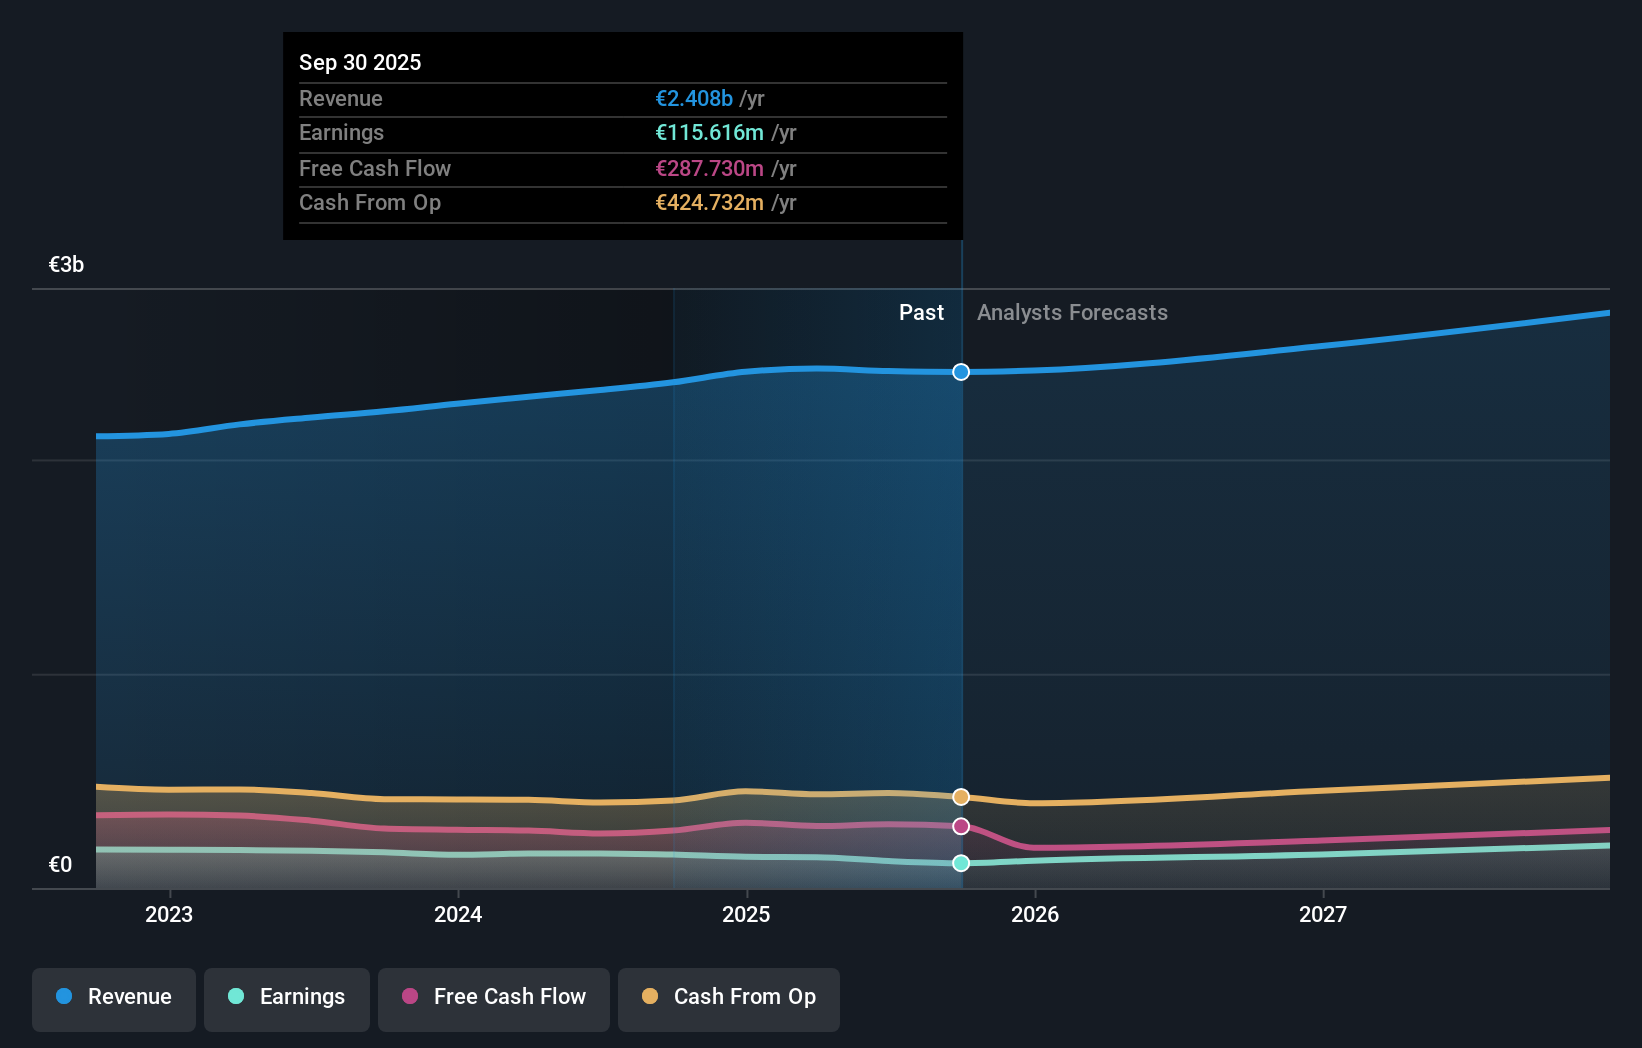Click the Revenue value €2.408b in tooltip

pos(693,98)
